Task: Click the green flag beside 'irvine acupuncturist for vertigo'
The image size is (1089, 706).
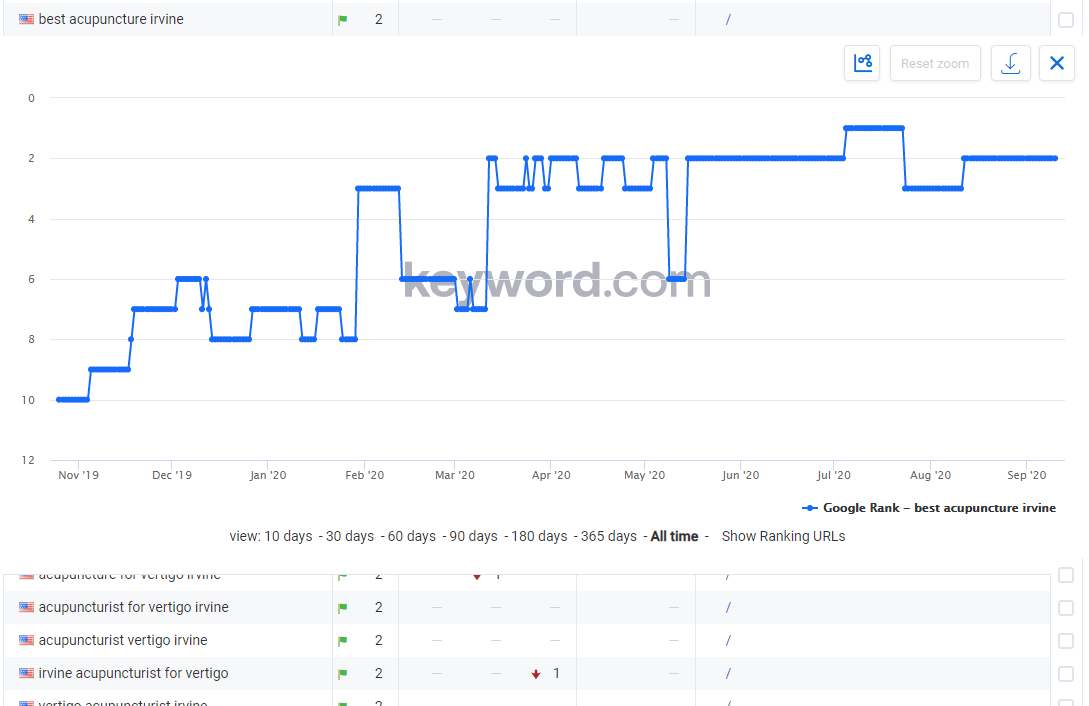Action: [x=340, y=673]
